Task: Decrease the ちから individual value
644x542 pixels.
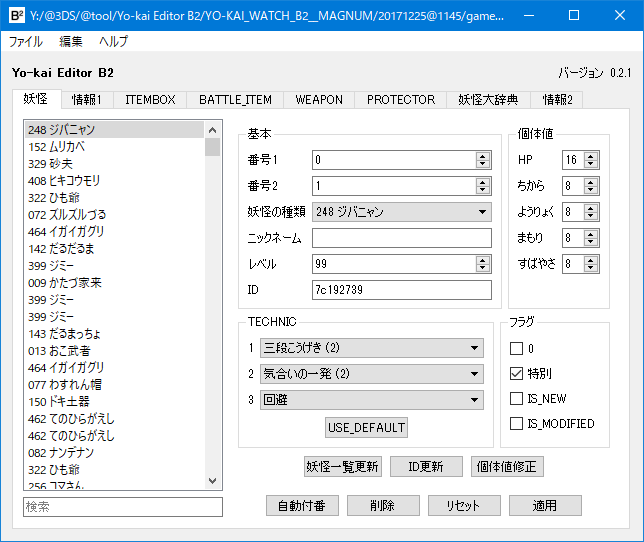Action: tap(591, 190)
